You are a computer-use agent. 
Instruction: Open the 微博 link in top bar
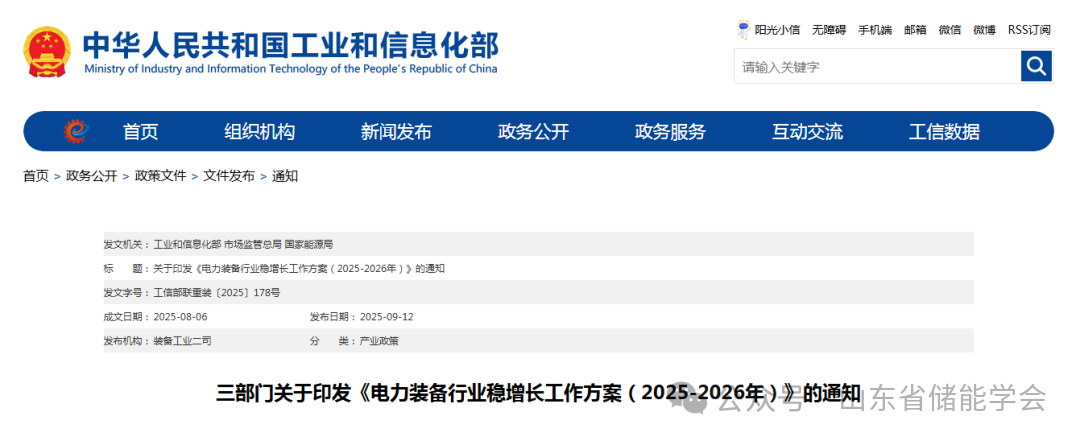pos(984,30)
